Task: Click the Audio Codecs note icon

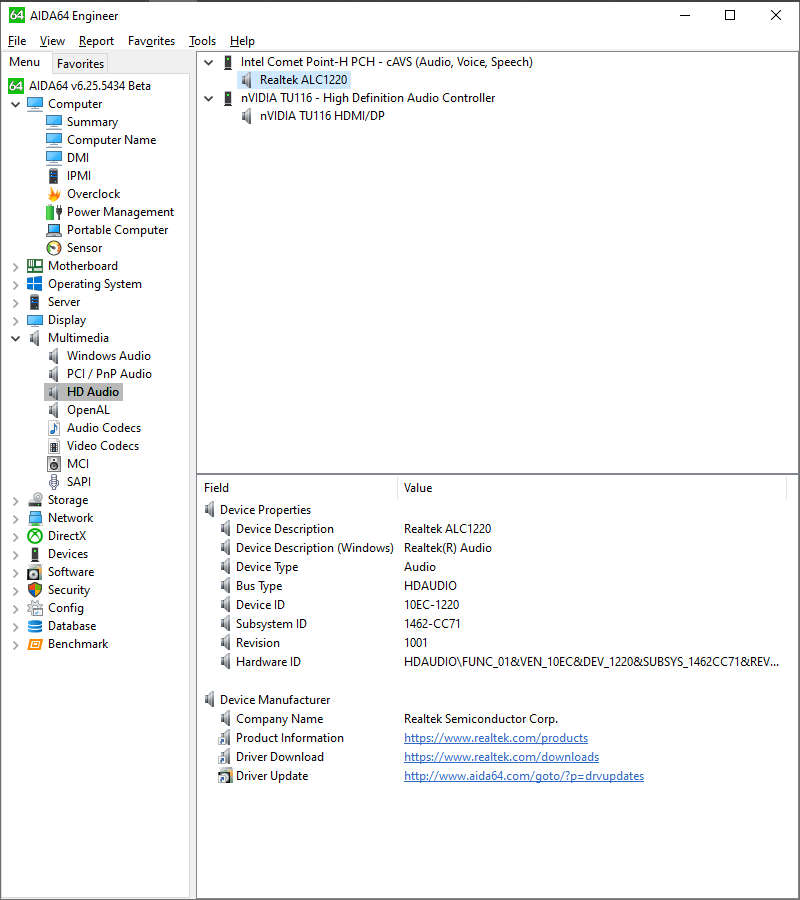Action: click(54, 428)
